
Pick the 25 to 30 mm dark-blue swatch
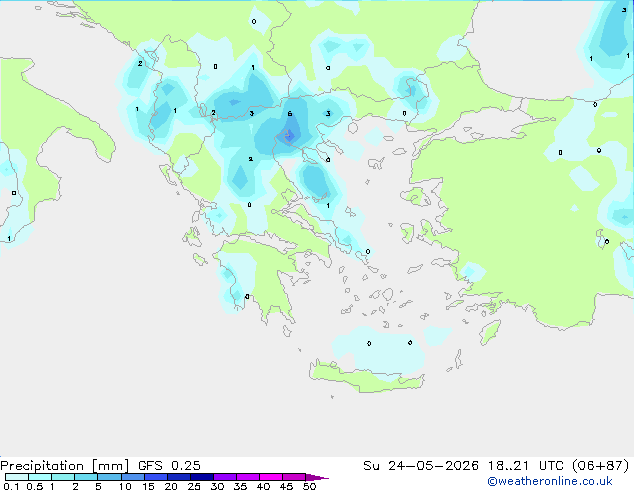[x=201, y=477]
